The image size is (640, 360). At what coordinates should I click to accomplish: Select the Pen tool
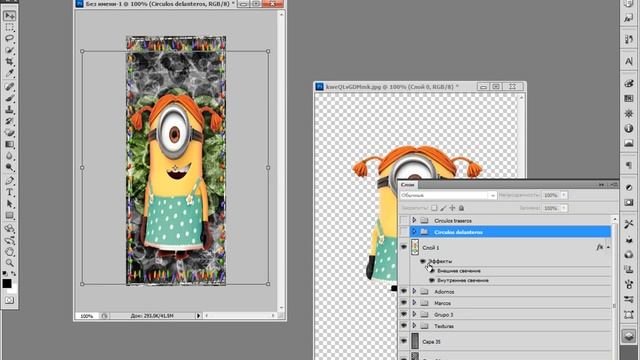pos(9,180)
